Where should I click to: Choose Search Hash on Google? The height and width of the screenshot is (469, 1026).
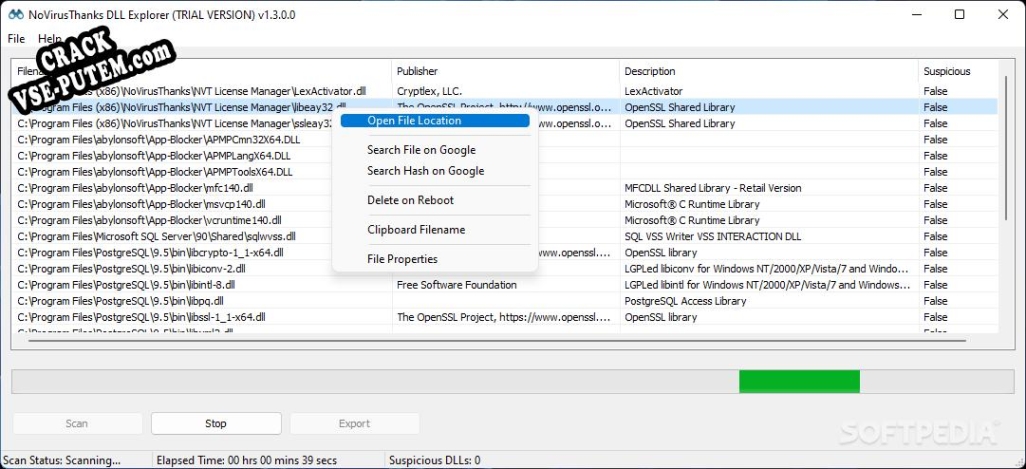pyautogui.click(x=425, y=171)
